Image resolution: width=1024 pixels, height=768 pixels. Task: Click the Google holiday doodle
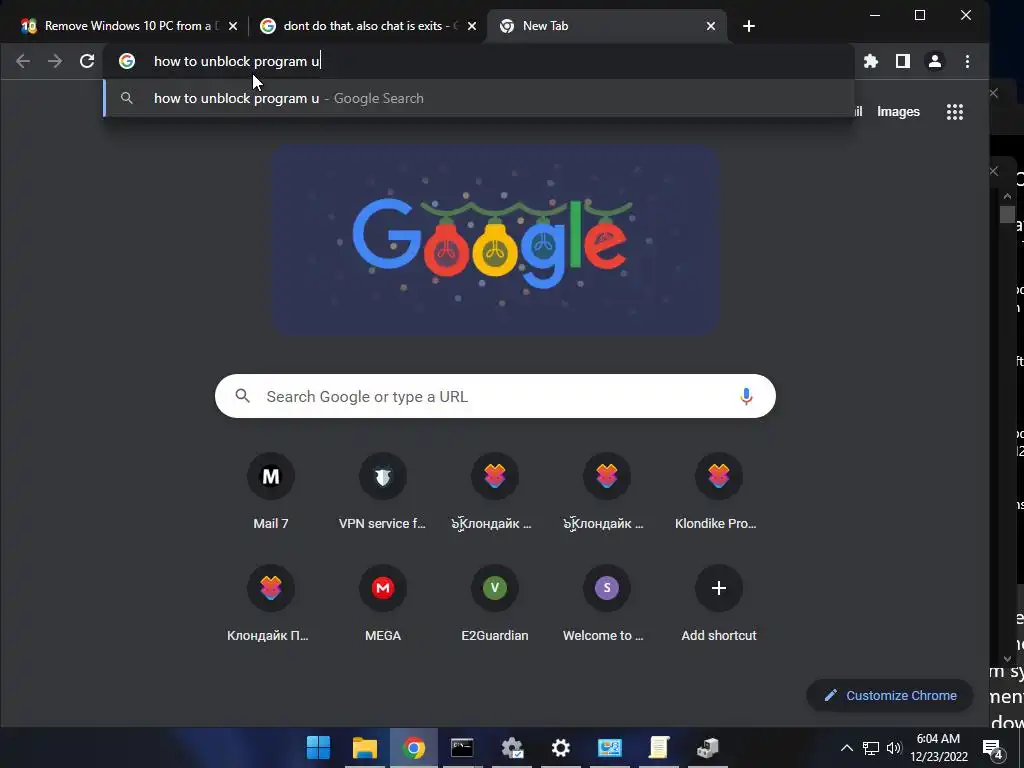pyautogui.click(x=495, y=240)
